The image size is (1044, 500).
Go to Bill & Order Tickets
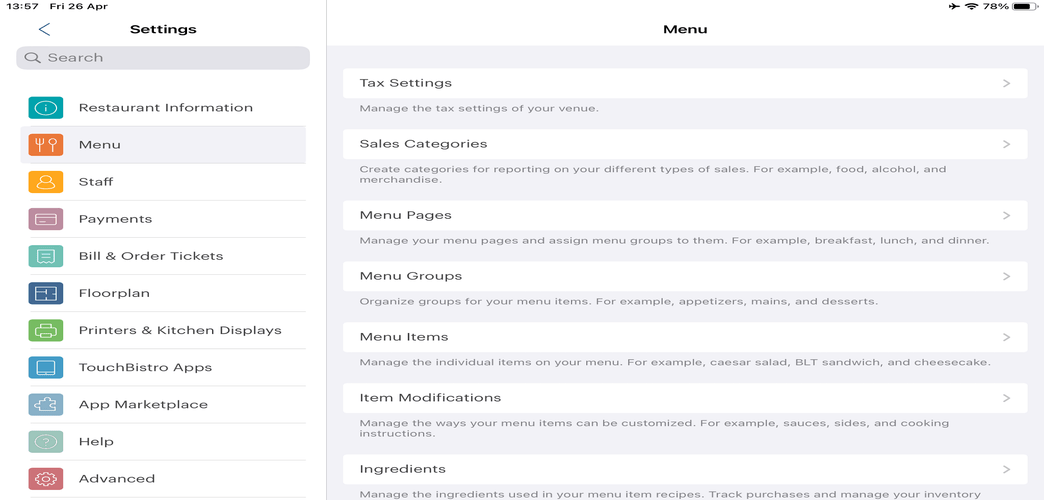pos(163,256)
